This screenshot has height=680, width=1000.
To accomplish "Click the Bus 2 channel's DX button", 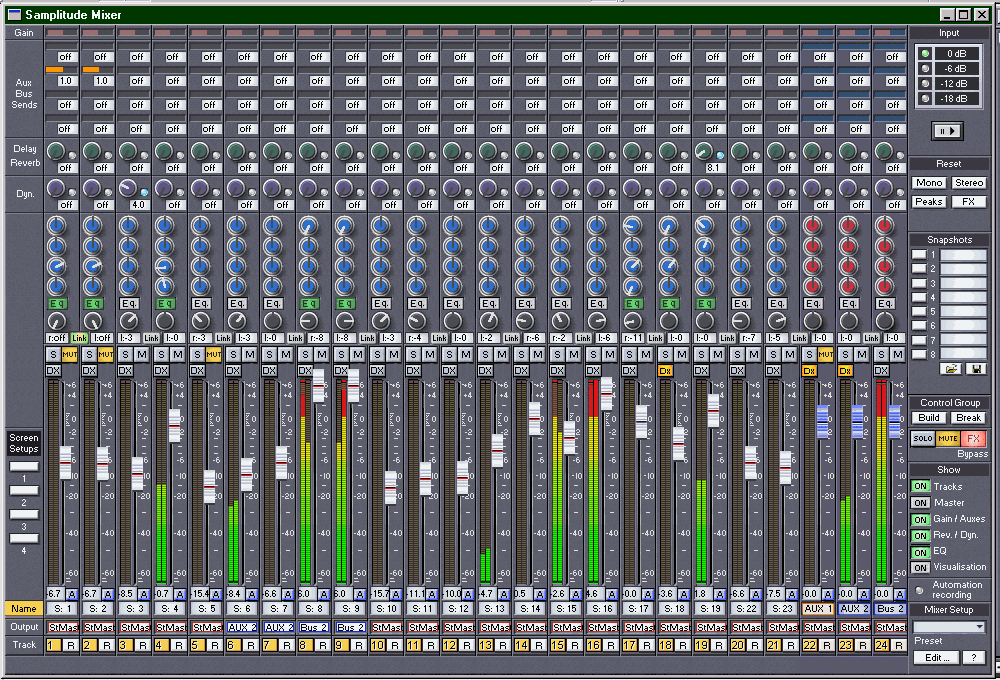I will (881, 371).
